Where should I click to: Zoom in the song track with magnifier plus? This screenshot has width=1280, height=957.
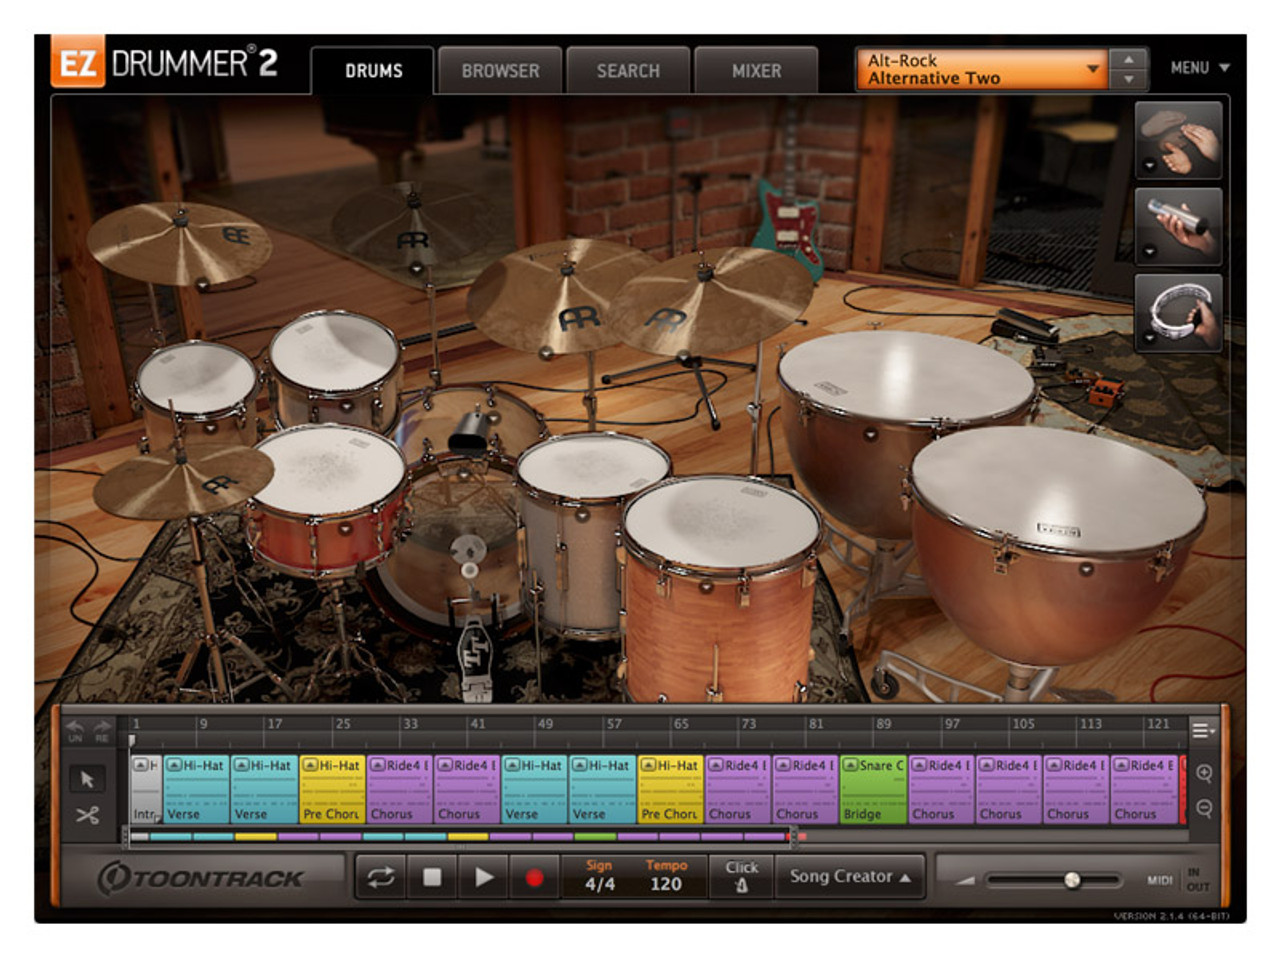point(1204,773)
